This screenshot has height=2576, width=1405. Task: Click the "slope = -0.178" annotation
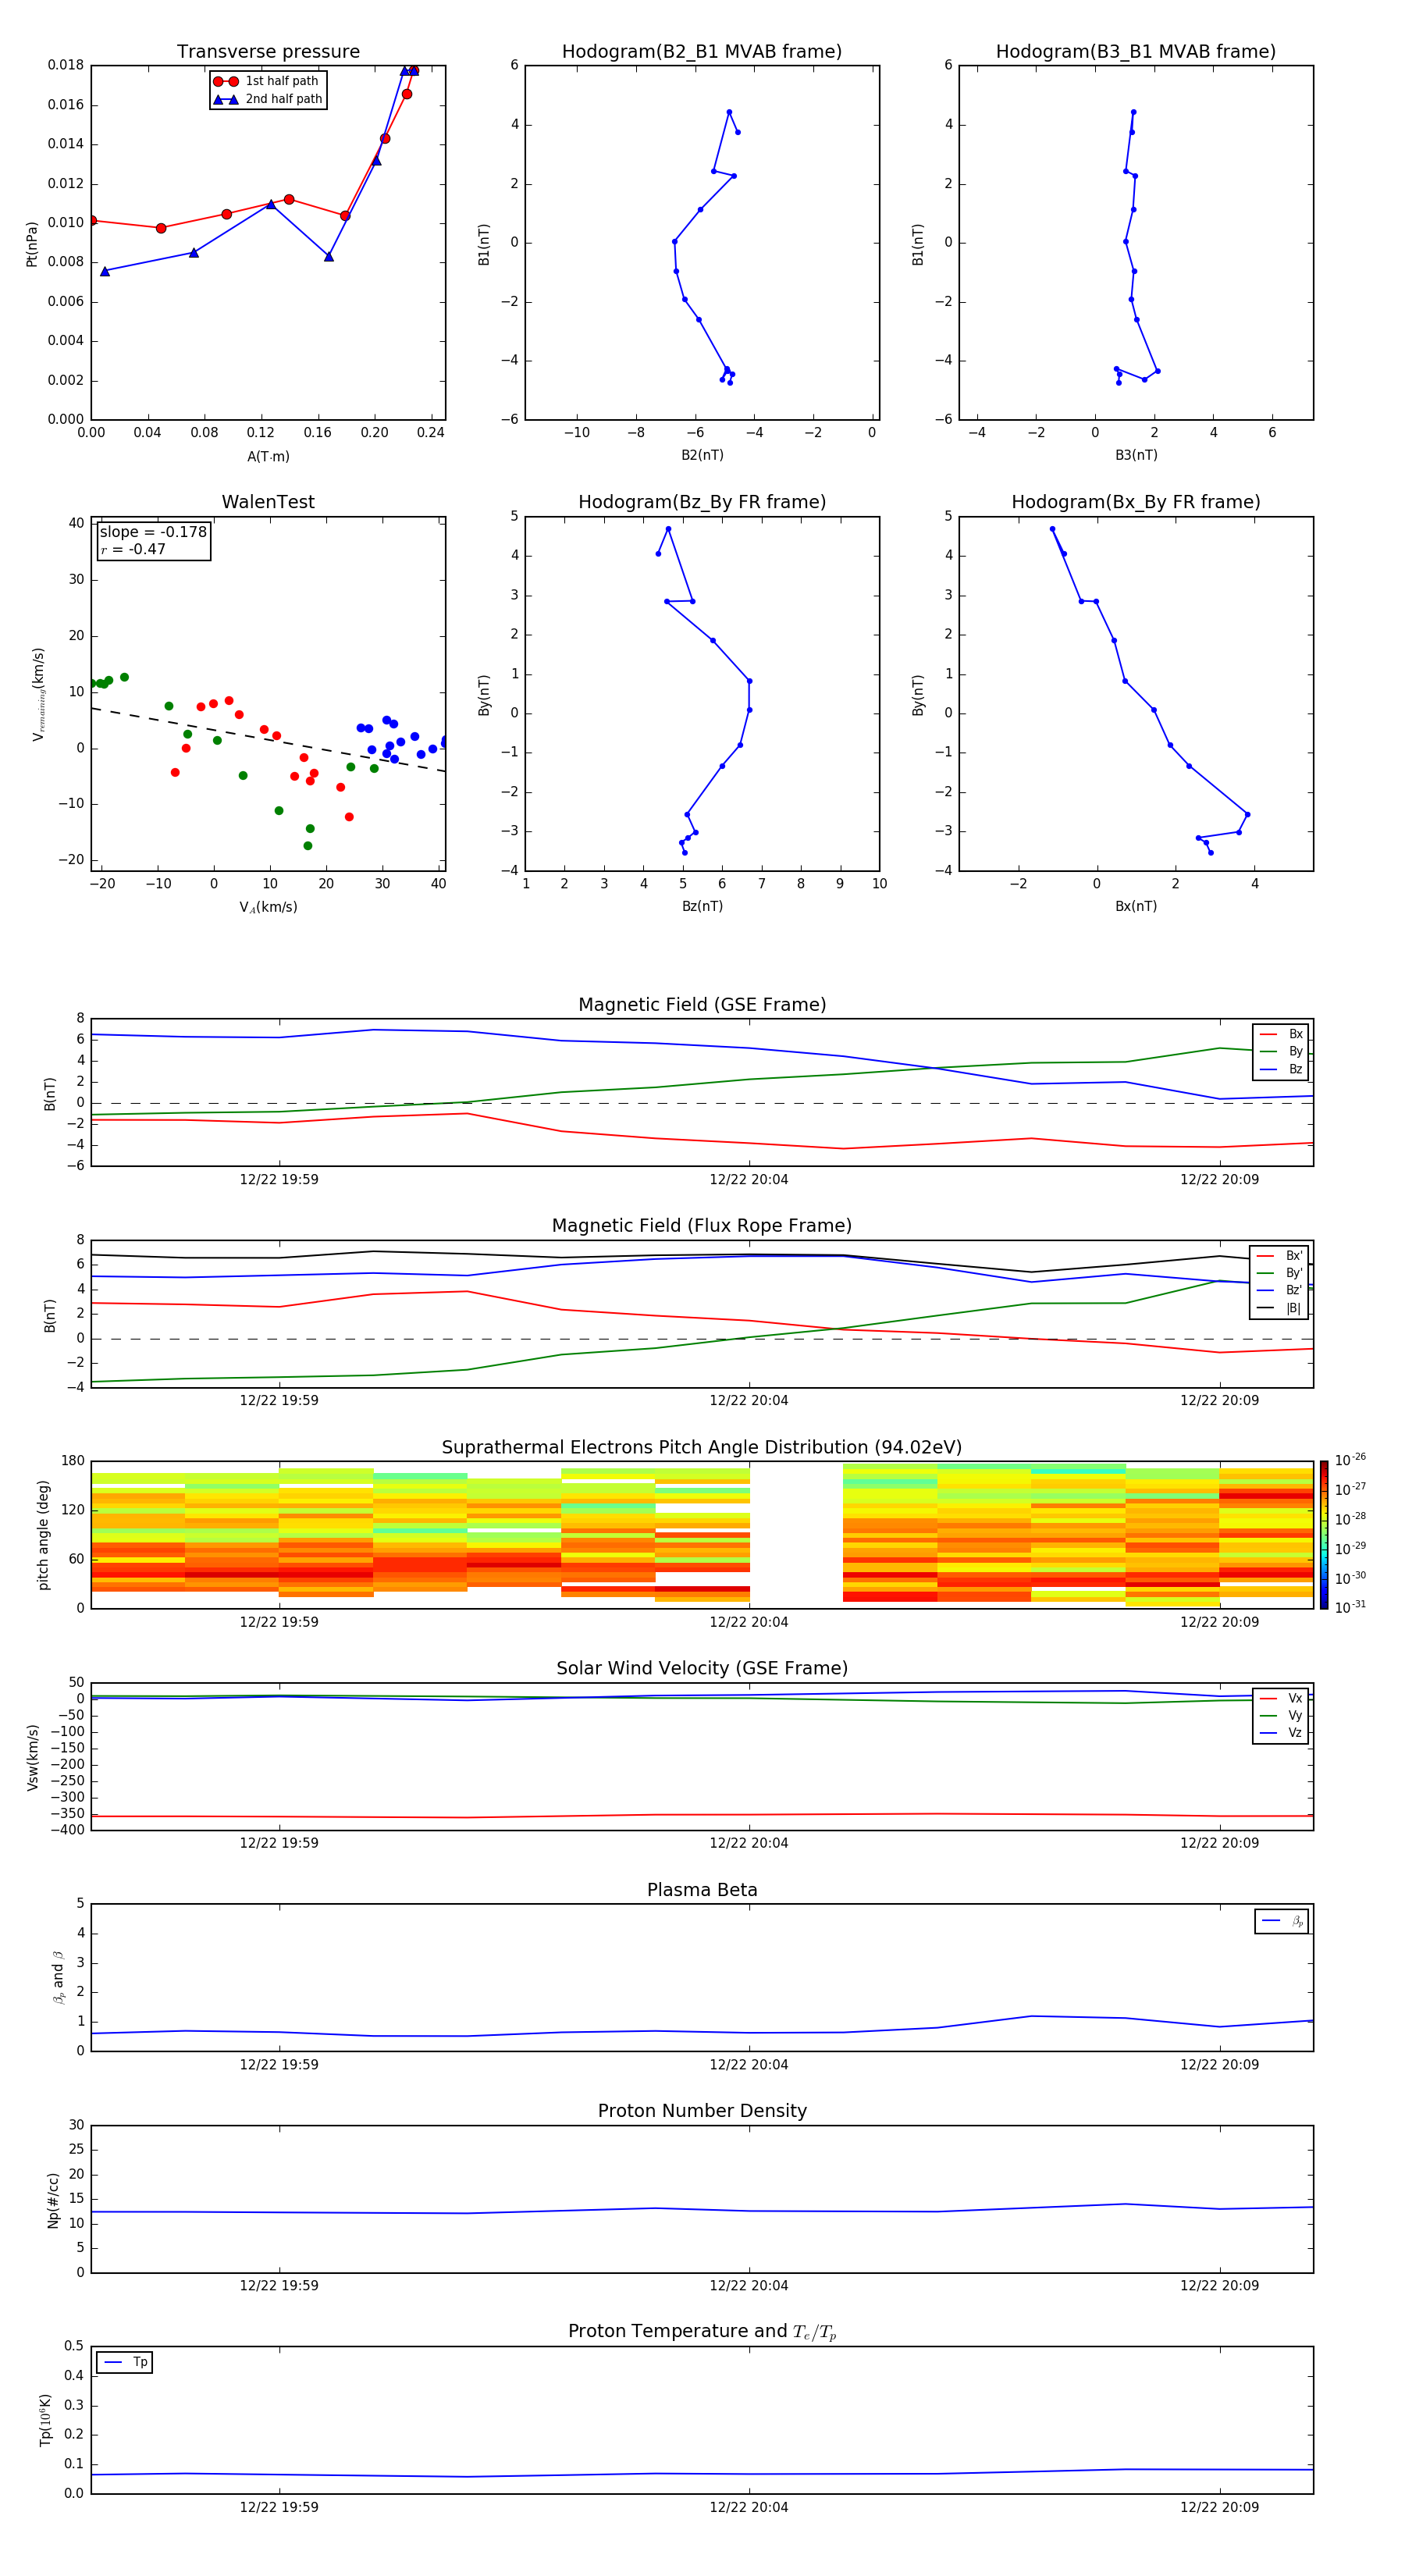point(153,532)
